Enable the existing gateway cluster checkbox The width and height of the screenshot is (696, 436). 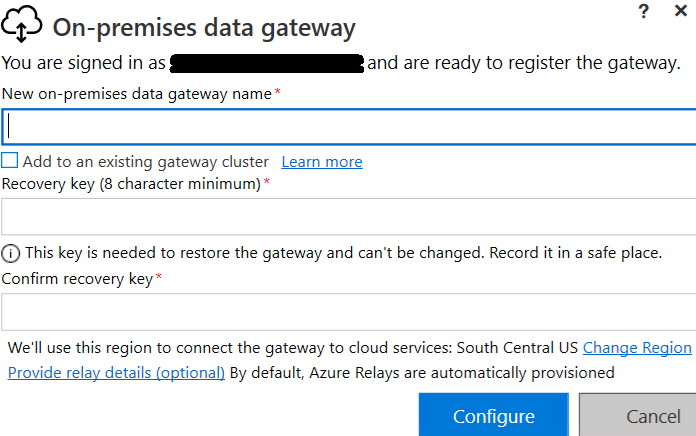coord(10,161)
